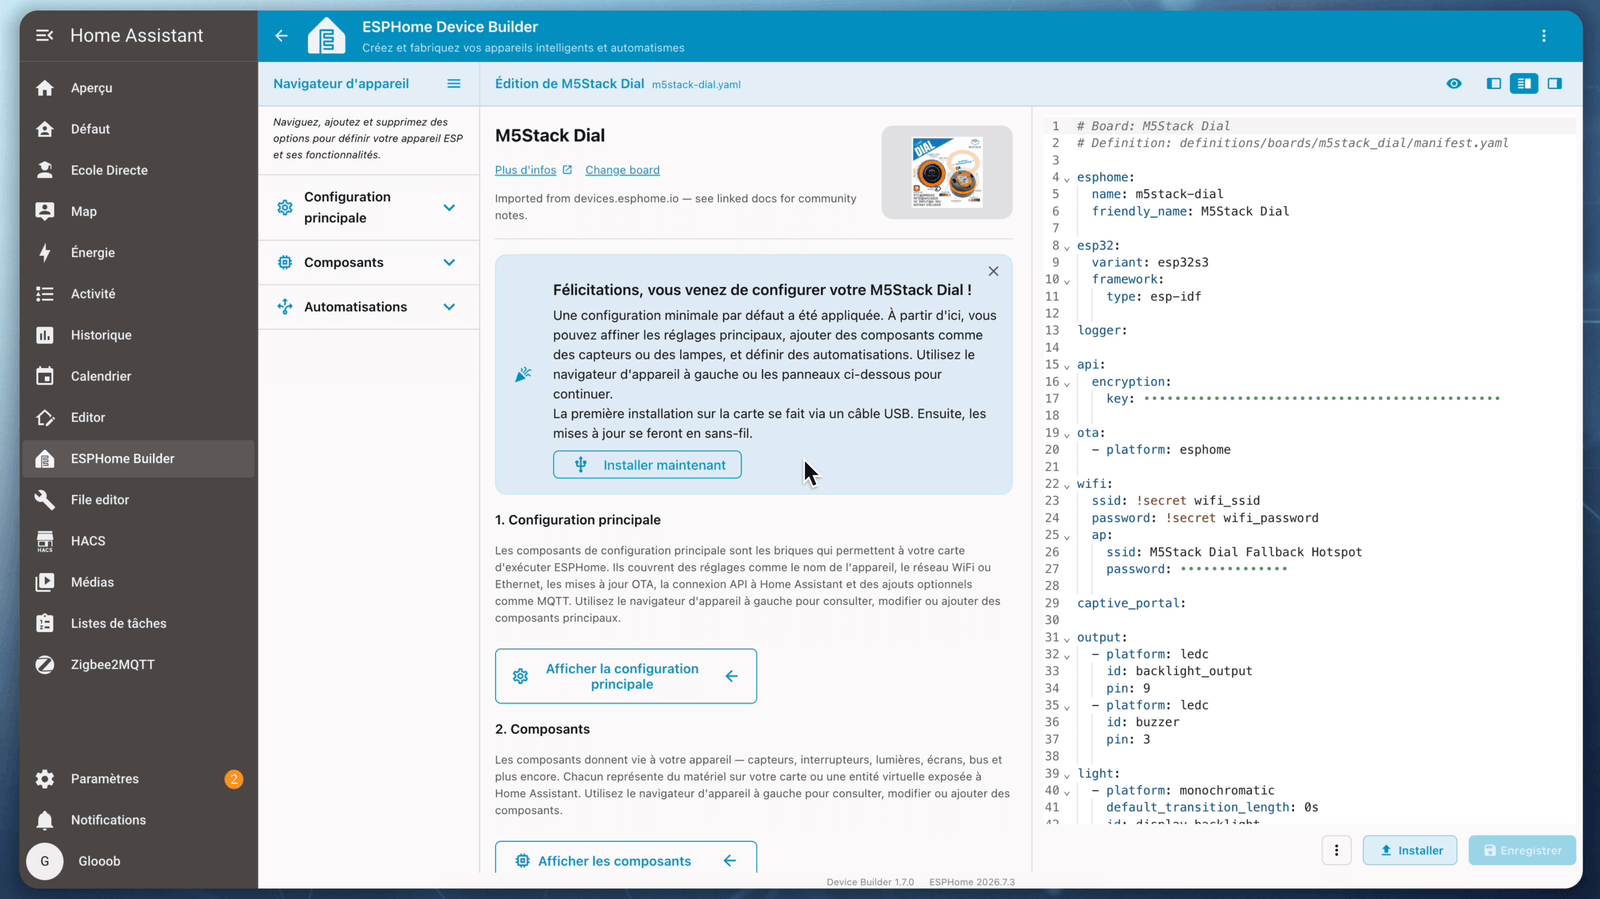
Task: Click Afficher les composants button
Action: point(626,859)
